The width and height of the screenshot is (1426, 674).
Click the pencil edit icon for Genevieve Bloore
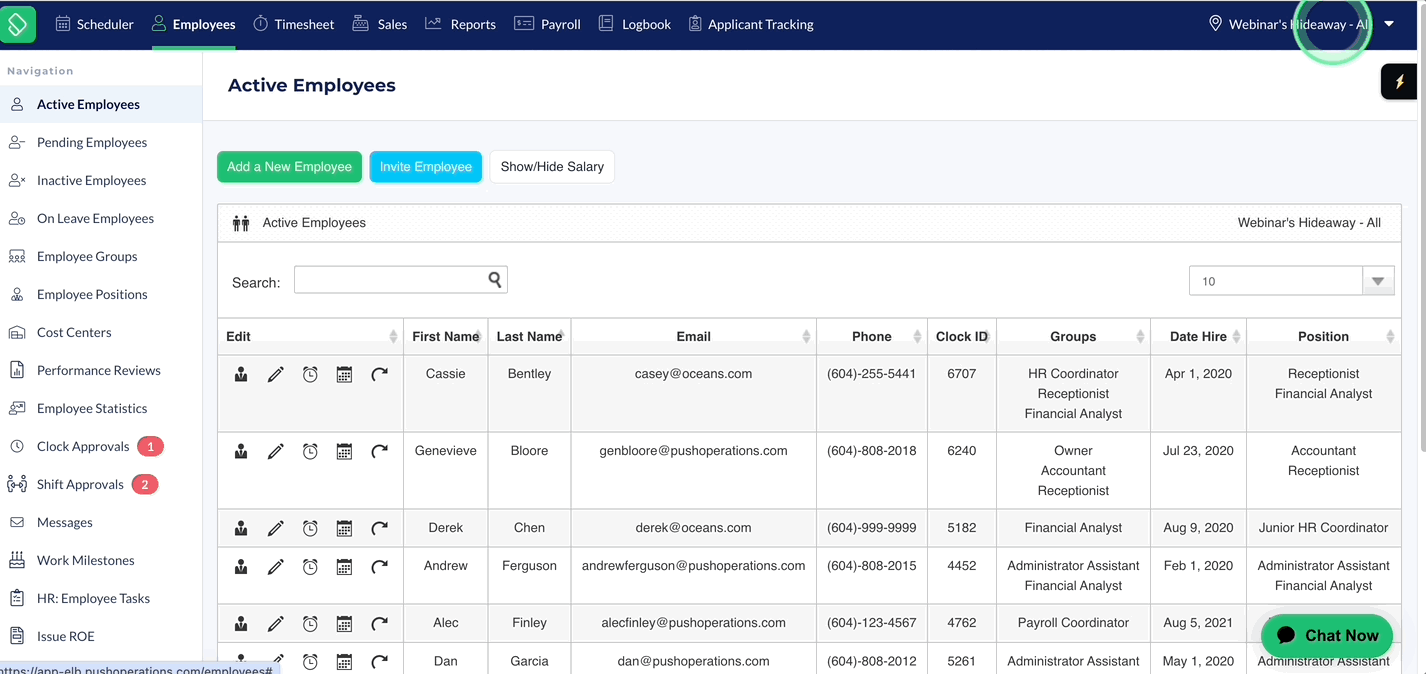click(276, 451)
